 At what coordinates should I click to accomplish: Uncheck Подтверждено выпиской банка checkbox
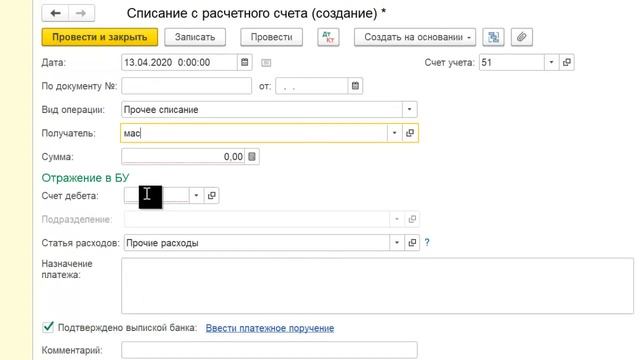48,327
